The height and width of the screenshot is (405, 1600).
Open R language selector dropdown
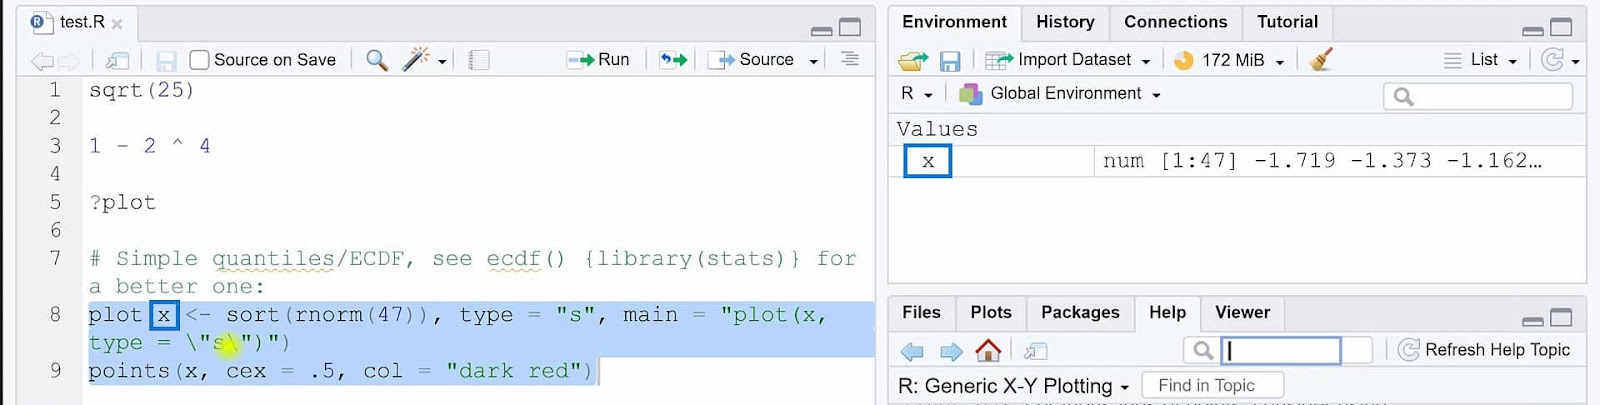click(x=917, y=93)
